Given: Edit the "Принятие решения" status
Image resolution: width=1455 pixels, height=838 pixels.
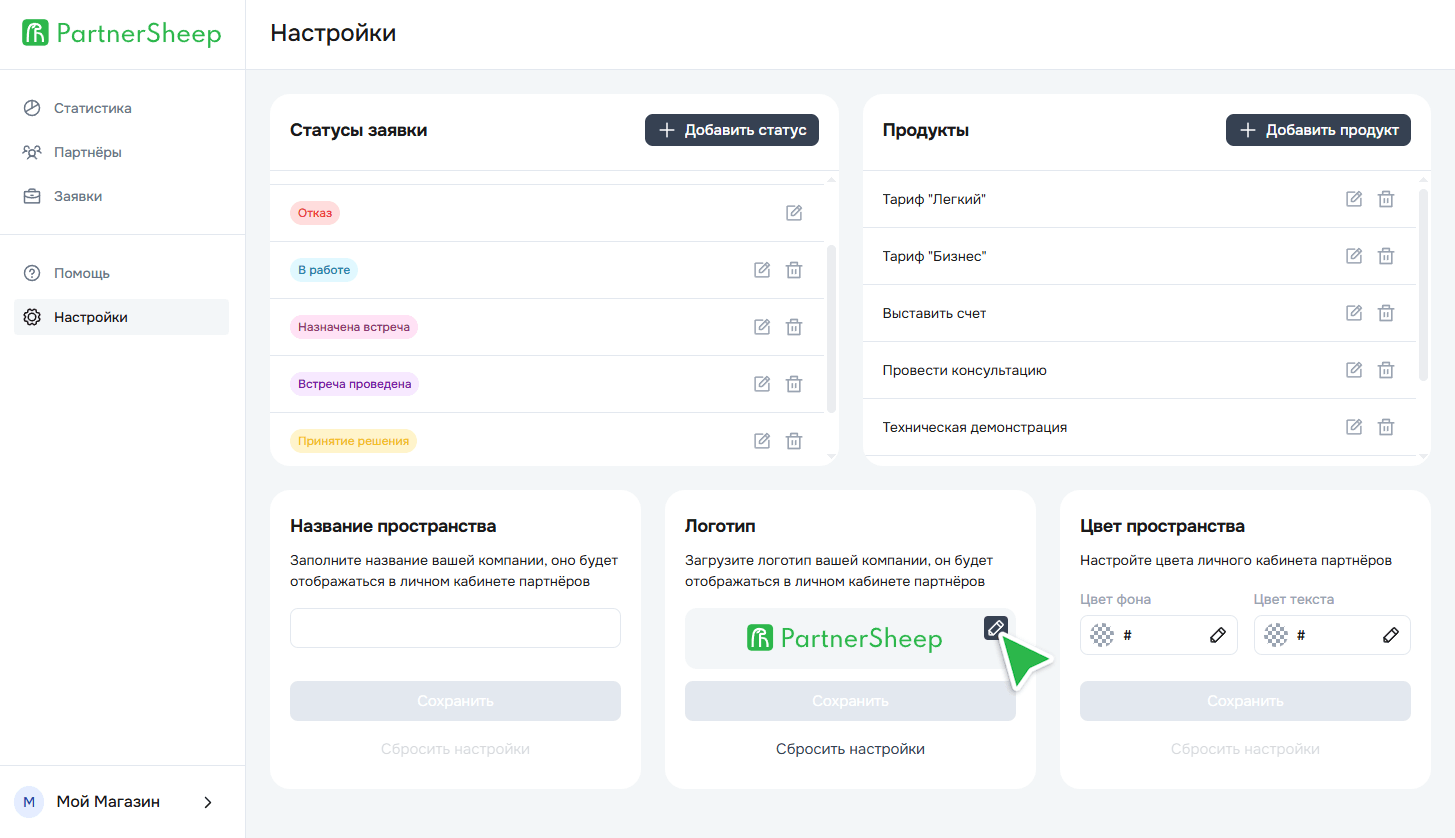Looking at the screenshot, I should point(762,441).
